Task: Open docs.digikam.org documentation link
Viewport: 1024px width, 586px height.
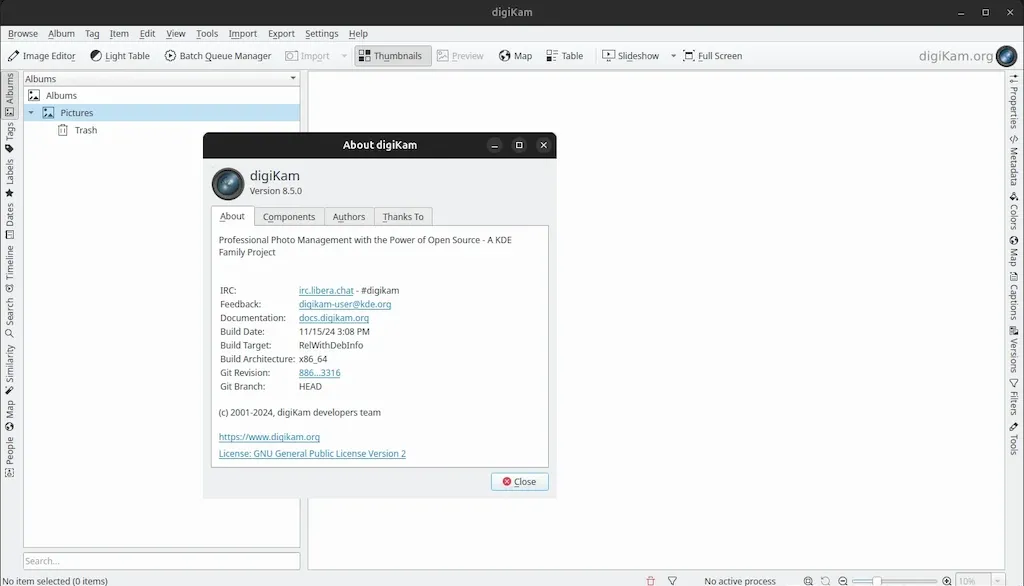Action: click(x=334, y=318)
